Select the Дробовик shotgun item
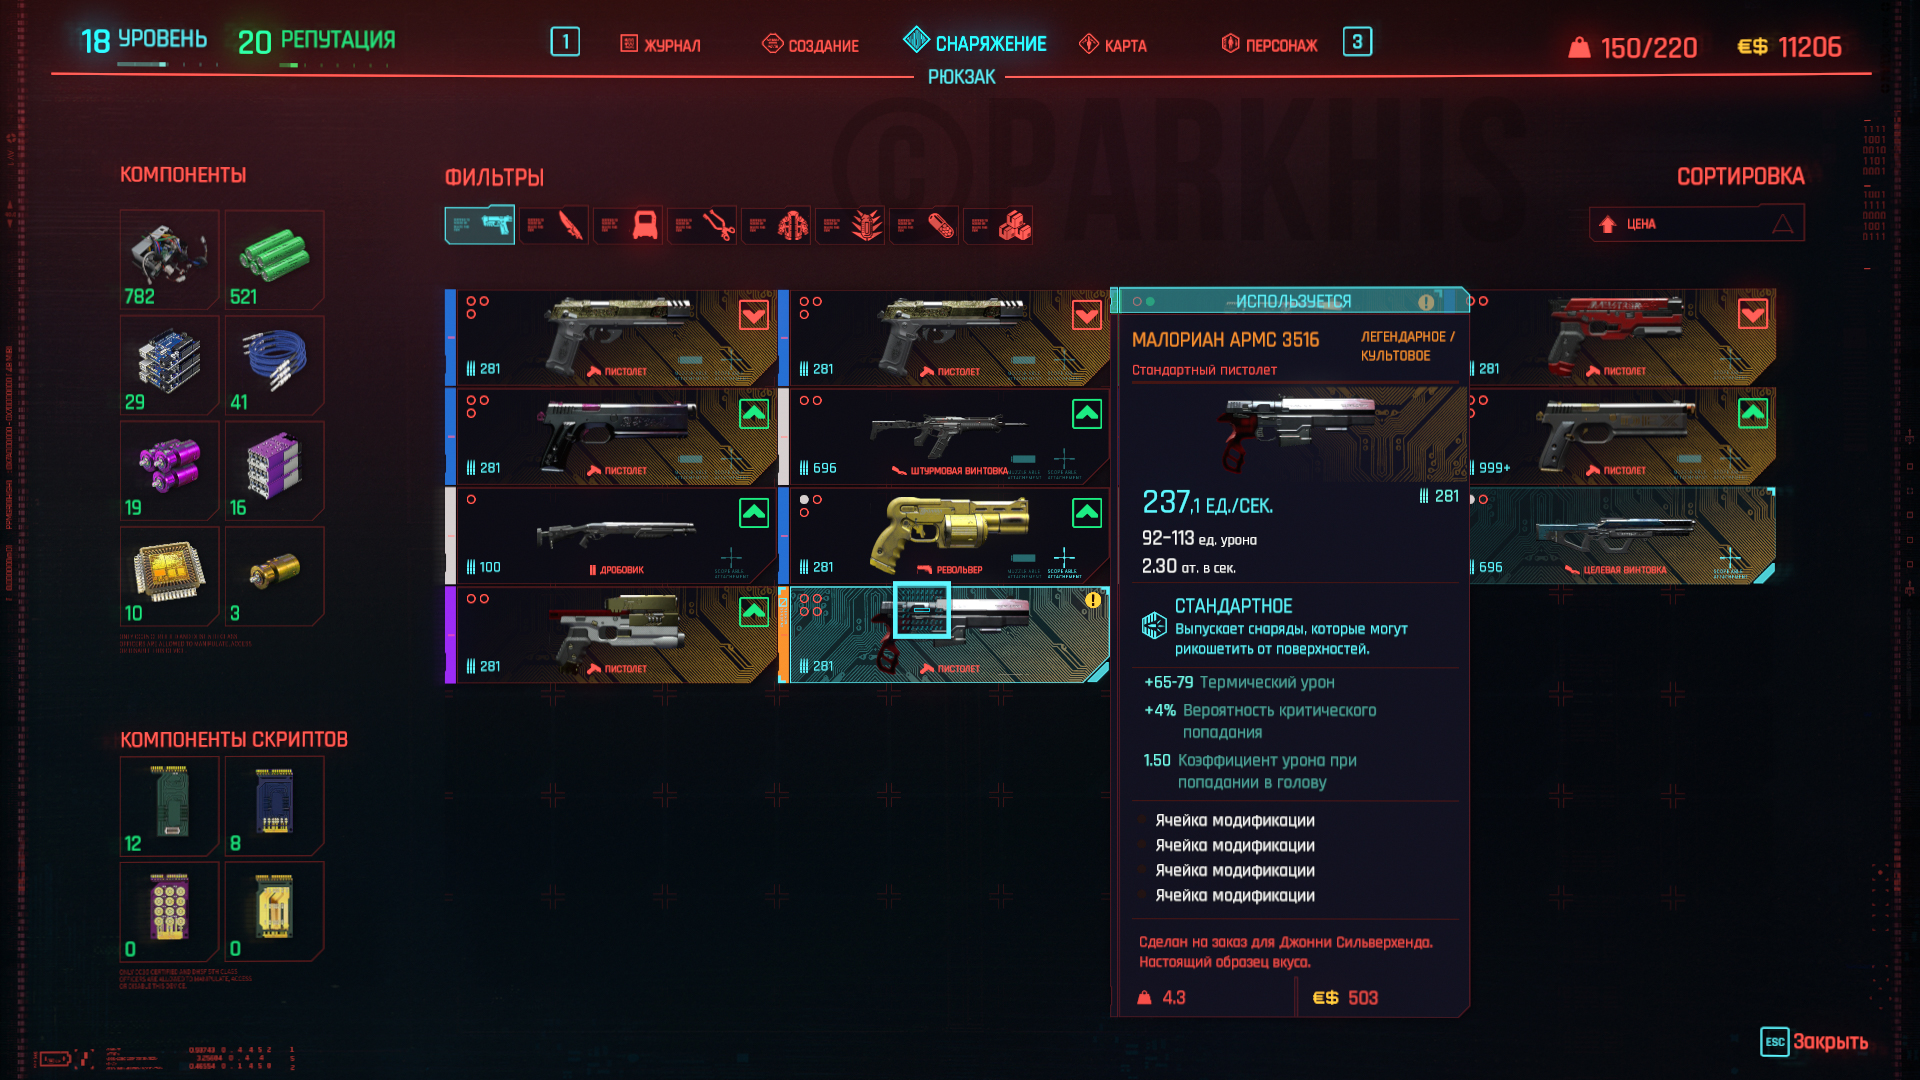1920x1080 pixels. (x=611, y=536)
